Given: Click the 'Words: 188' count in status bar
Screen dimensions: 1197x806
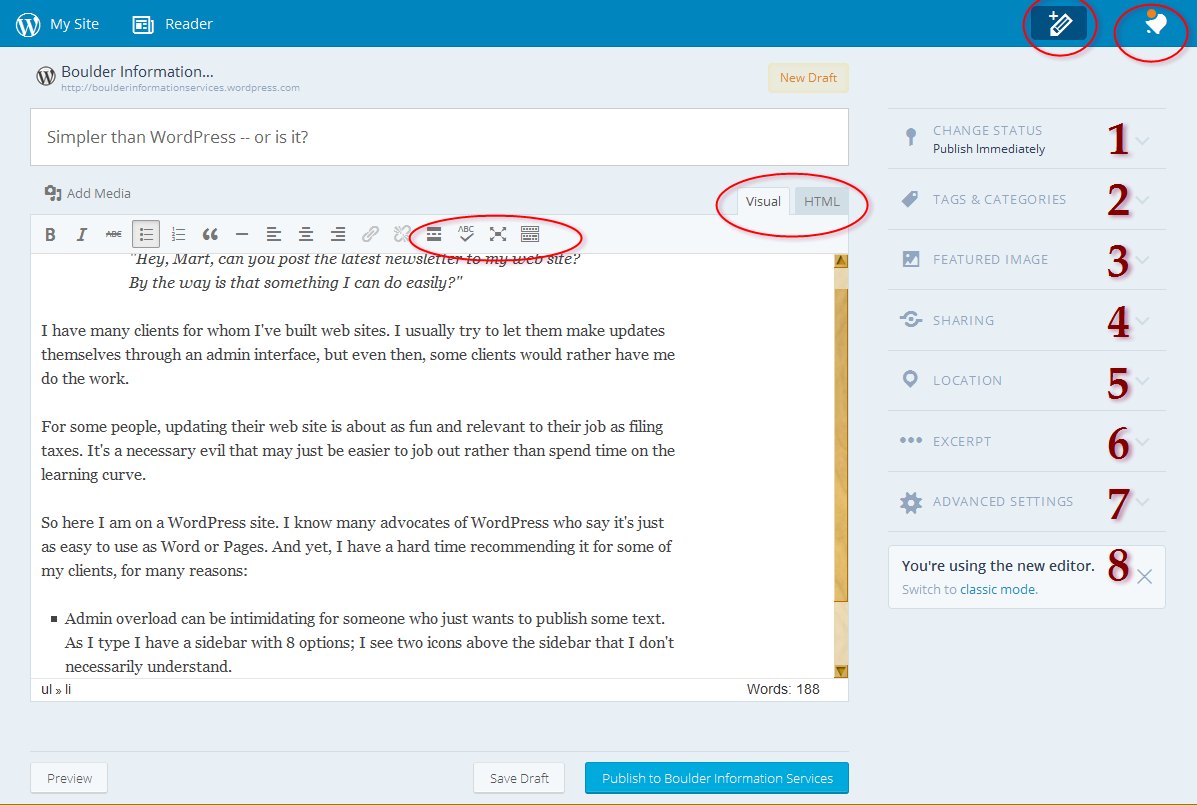Looking at the screenshot, I should [782, 689].
